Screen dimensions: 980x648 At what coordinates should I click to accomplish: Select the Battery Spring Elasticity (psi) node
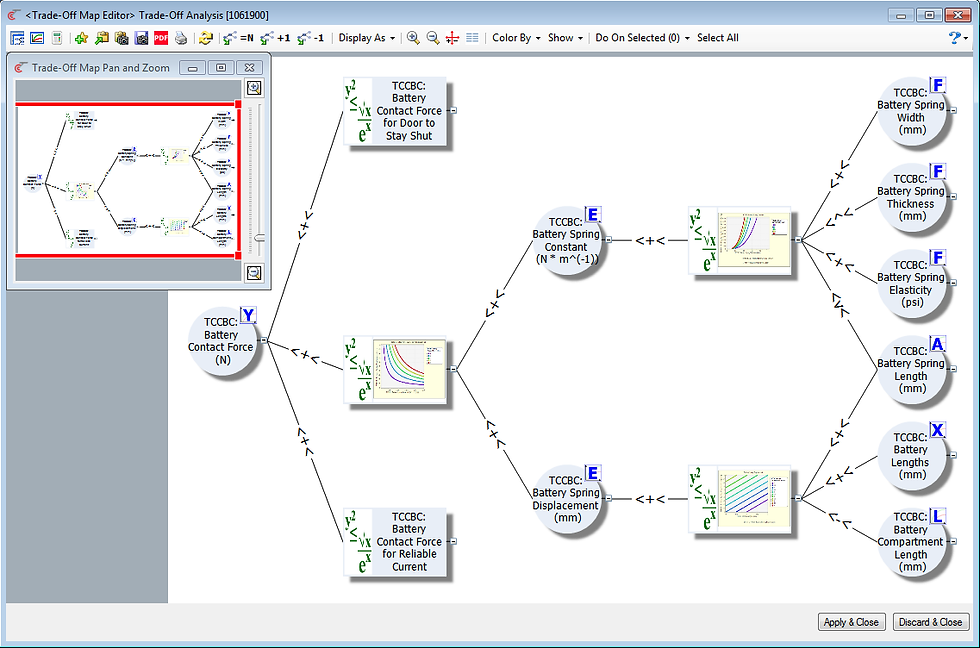click(x=911, y=284)
